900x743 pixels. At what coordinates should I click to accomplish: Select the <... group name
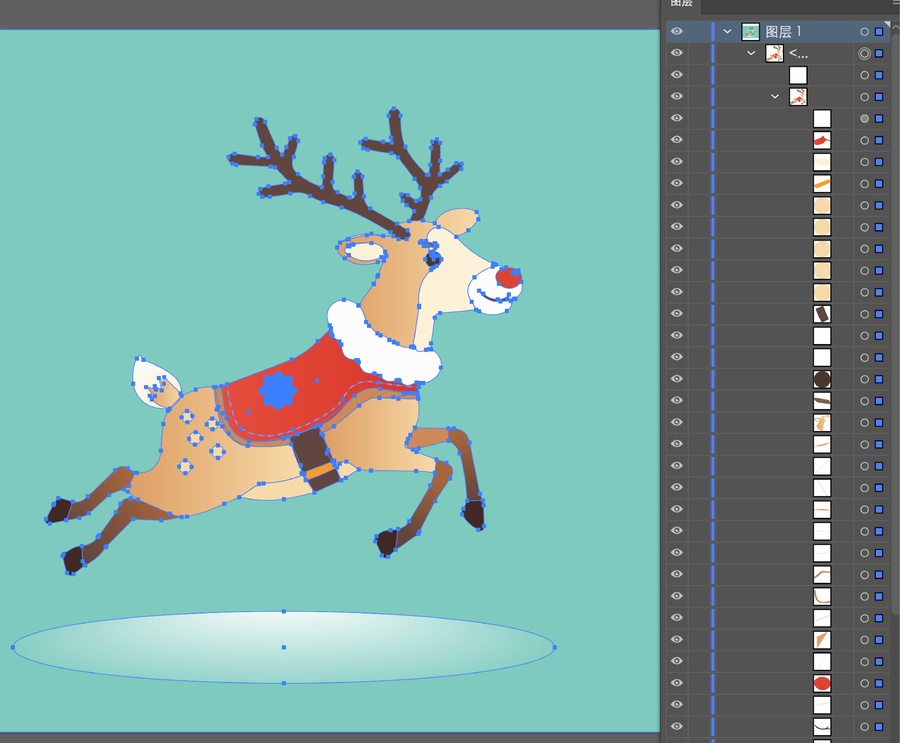(798, 53)
